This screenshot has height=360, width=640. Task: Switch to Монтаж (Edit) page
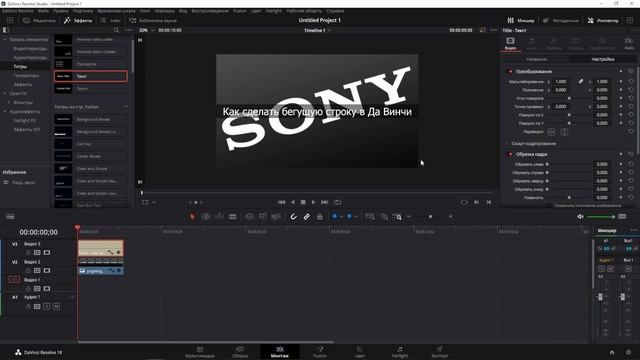click(x=280, y=352)
